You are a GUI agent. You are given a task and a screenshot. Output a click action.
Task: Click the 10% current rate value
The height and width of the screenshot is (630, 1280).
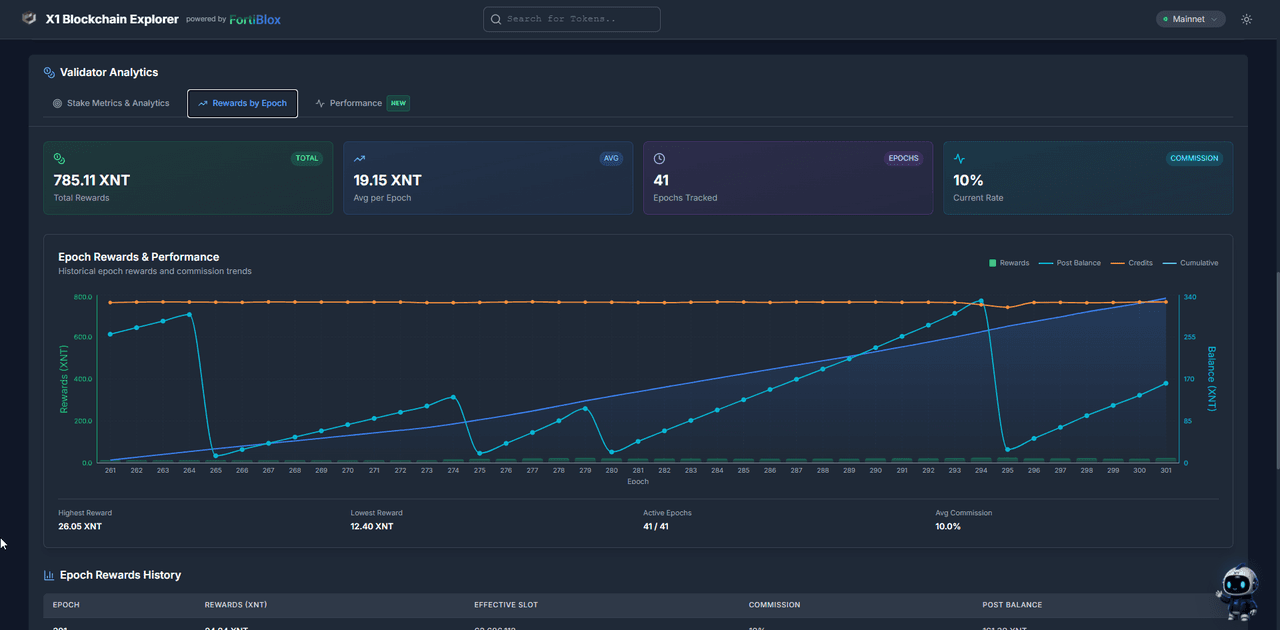pos(968,181)
